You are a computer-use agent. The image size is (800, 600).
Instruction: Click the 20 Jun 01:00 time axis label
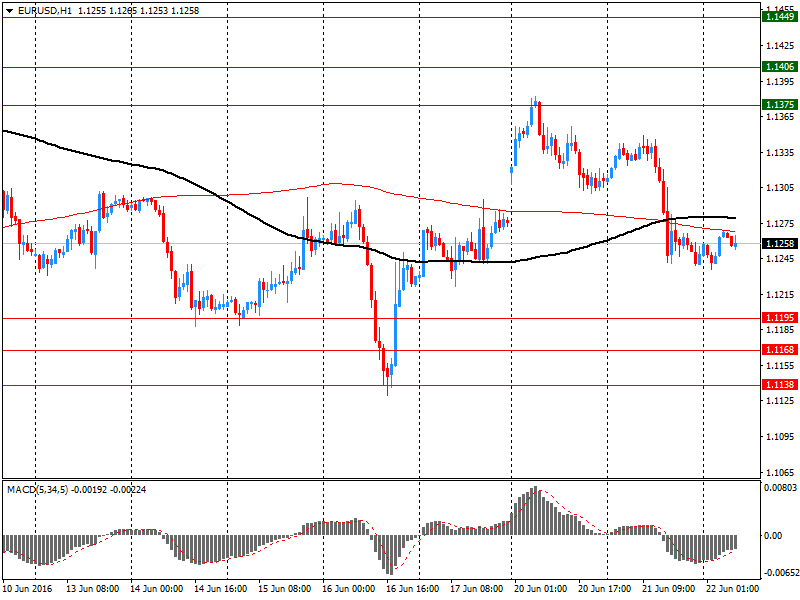pyautogui.click(x=540, y=588)
